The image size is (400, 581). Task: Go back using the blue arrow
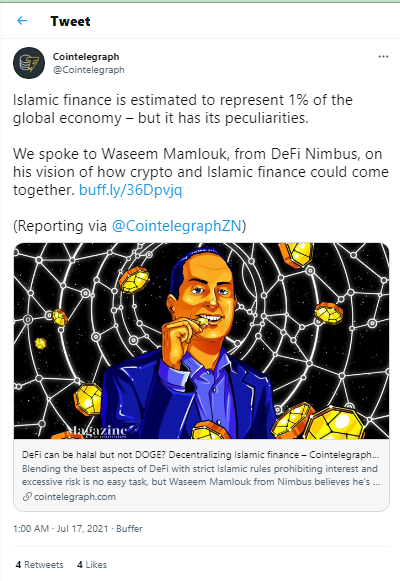(22, 21)
